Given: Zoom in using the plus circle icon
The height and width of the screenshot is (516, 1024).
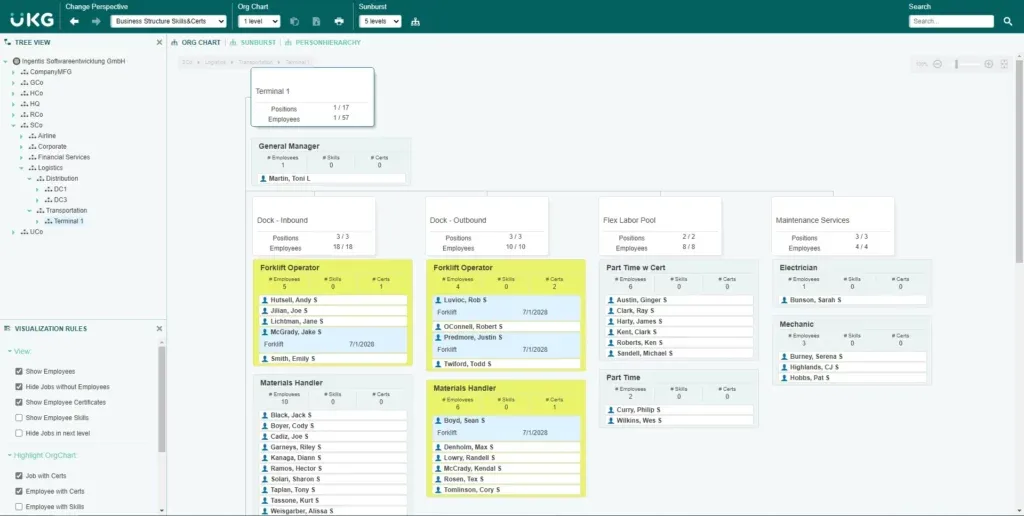Looking at the screenshot, I should (x=989, y=64).
